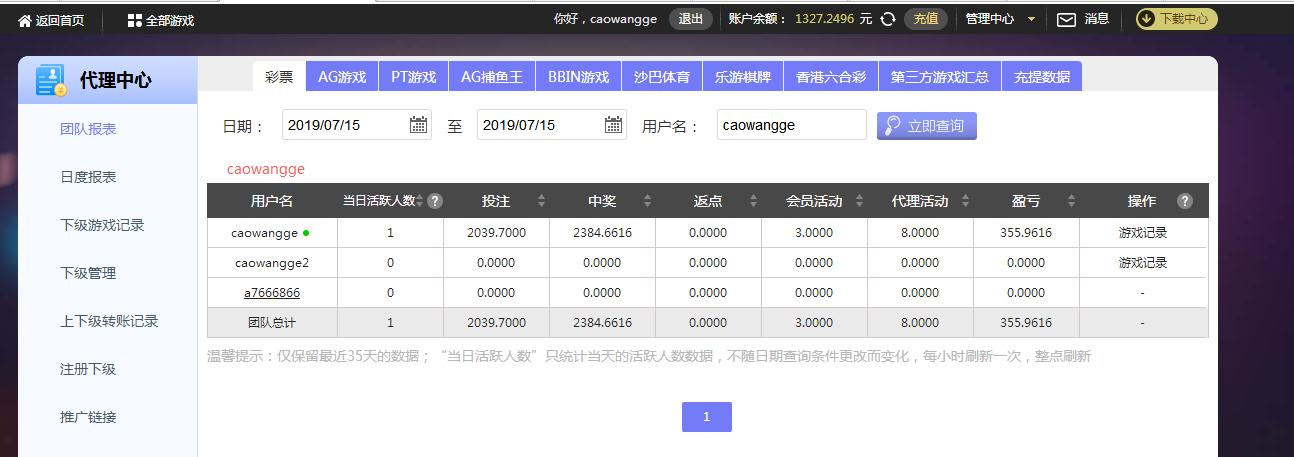Image resolution: width=1294 pixels, height=457 pixels.
Task: Open the AG捕鱼王 tab
Action: (x=492, y=77)
